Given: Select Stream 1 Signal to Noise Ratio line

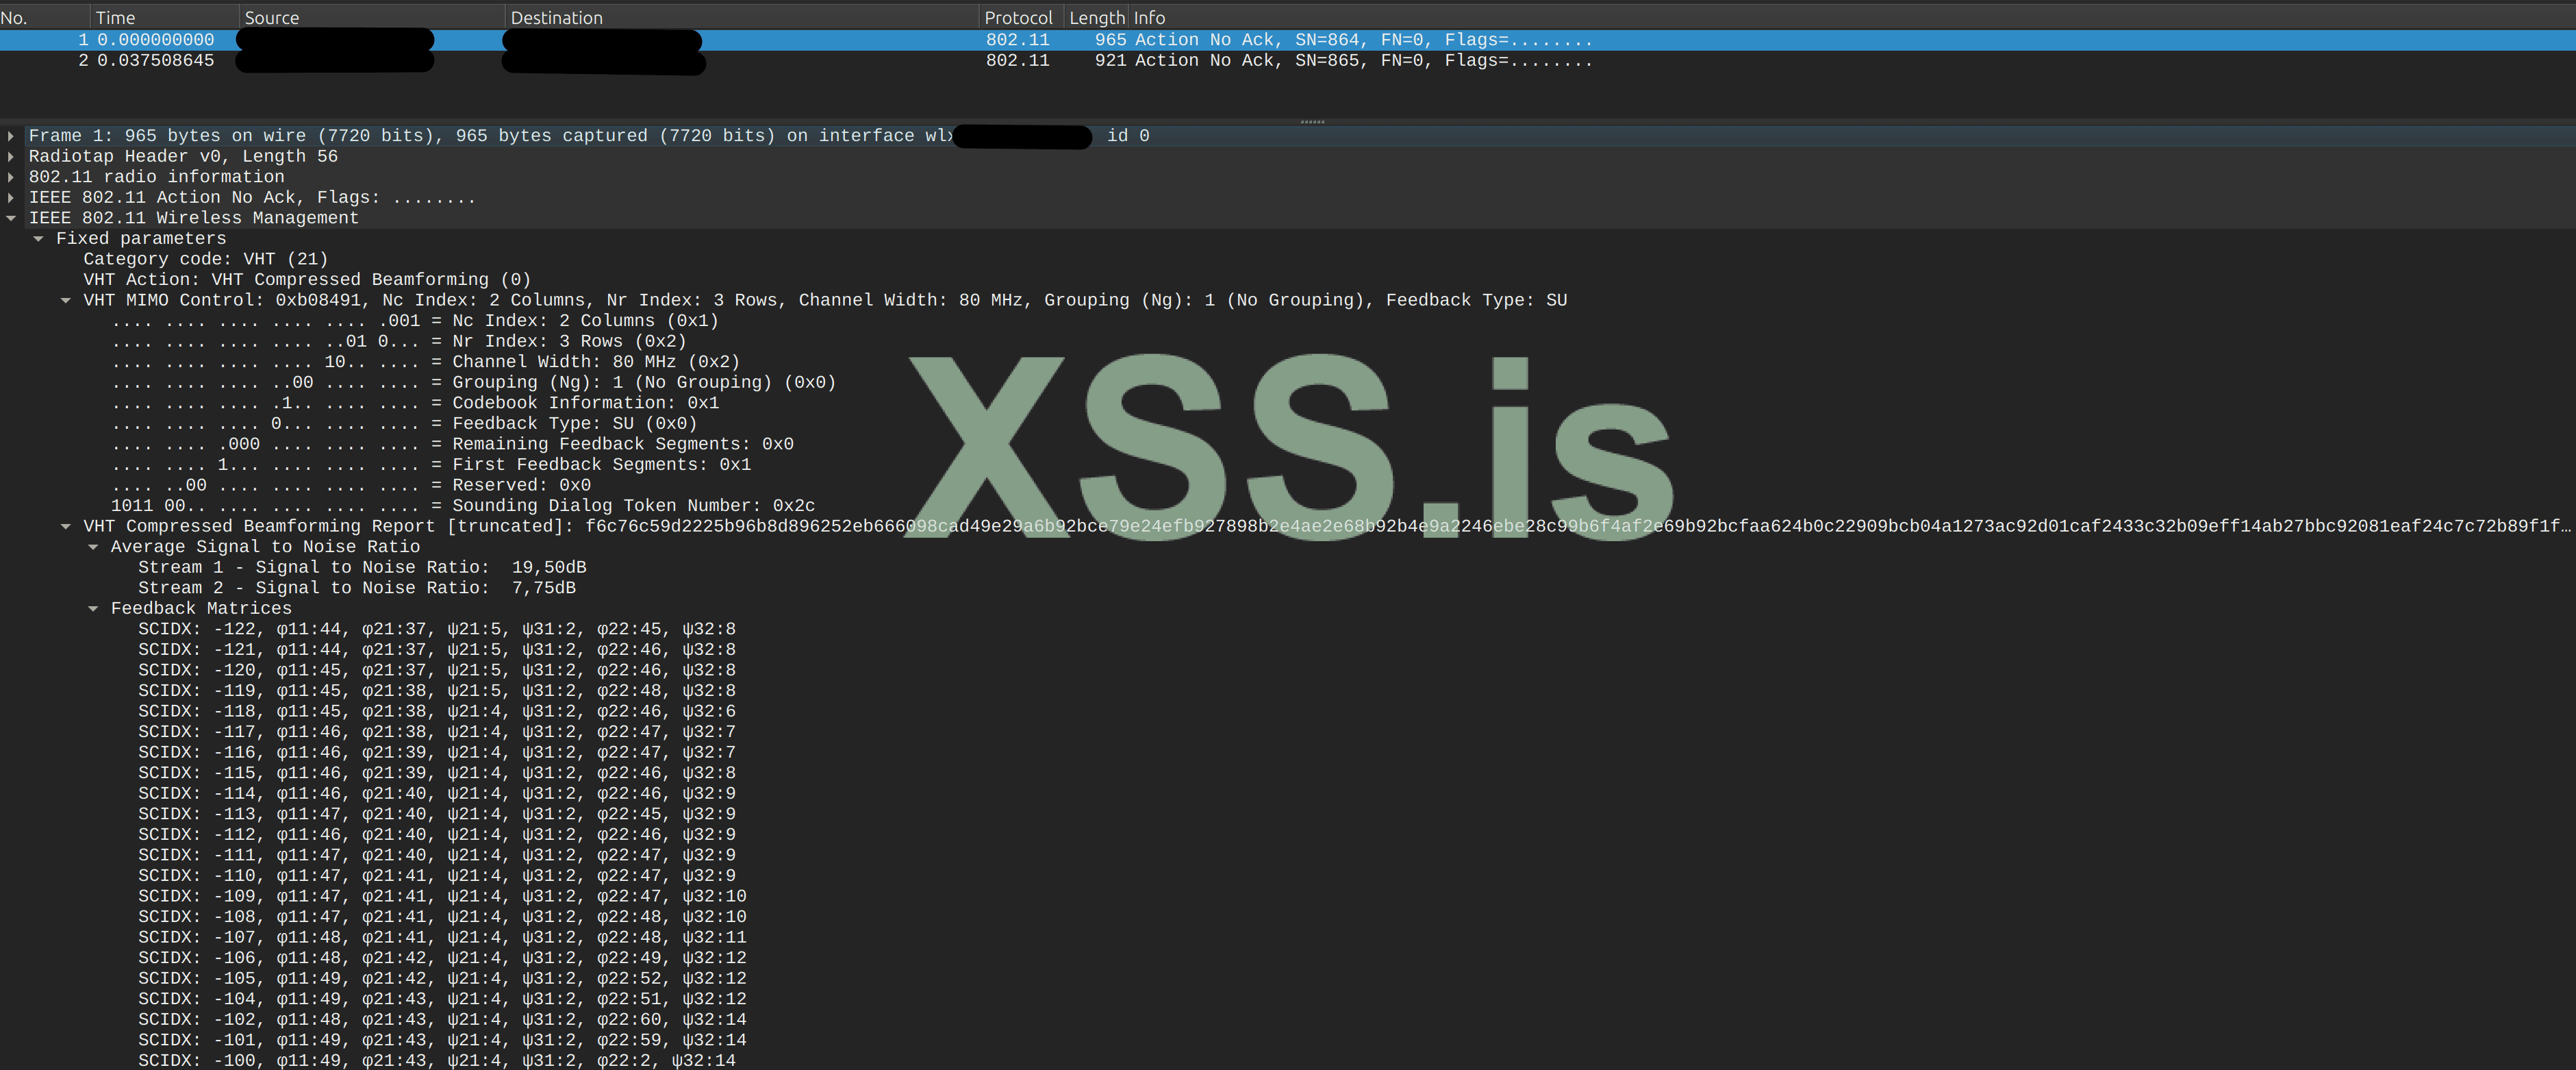Looking at the screenshot, I should pos(361,567).
